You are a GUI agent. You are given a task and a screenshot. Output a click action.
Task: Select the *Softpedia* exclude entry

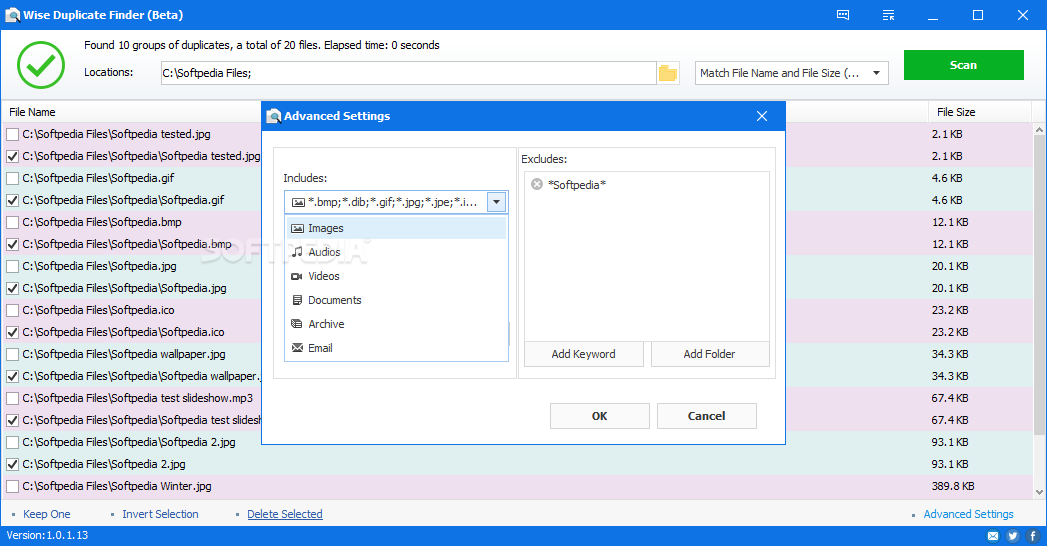[x=577, y=185]
